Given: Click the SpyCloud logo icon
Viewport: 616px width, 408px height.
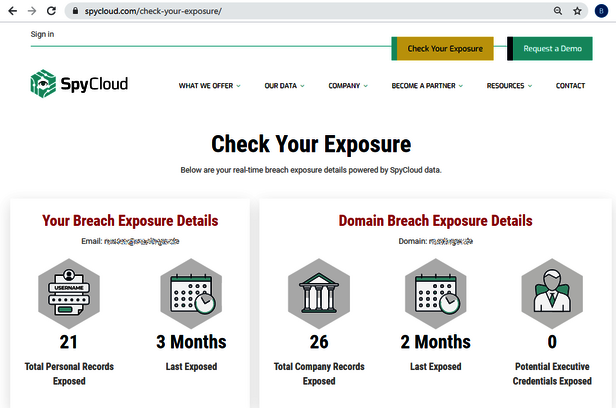Looking at the screenshot, I should point(43,83).
